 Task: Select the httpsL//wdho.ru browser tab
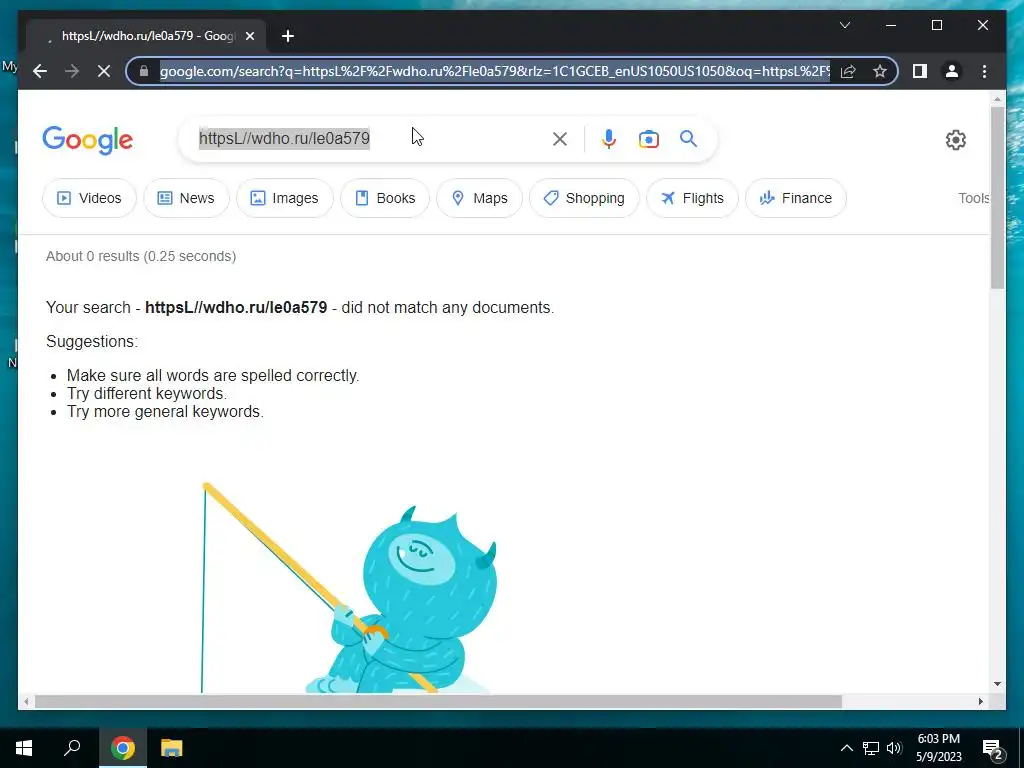tap(146, 36)
